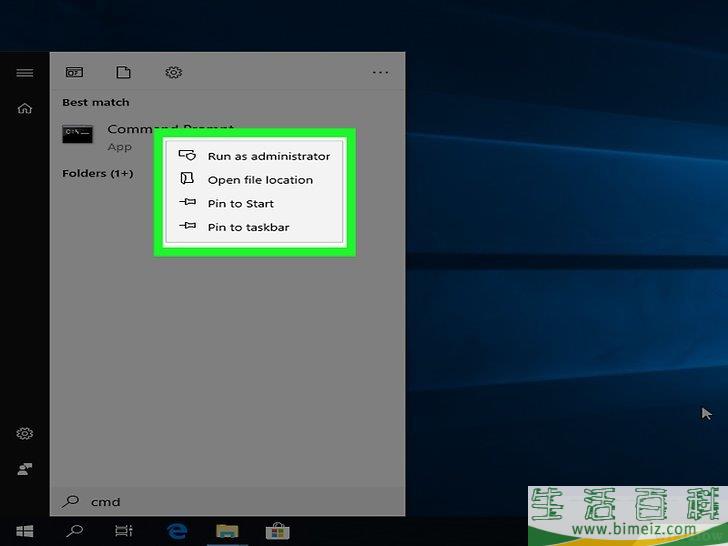Select Pin to taskbar option
728x546 pixels.
tap(247, 228)
